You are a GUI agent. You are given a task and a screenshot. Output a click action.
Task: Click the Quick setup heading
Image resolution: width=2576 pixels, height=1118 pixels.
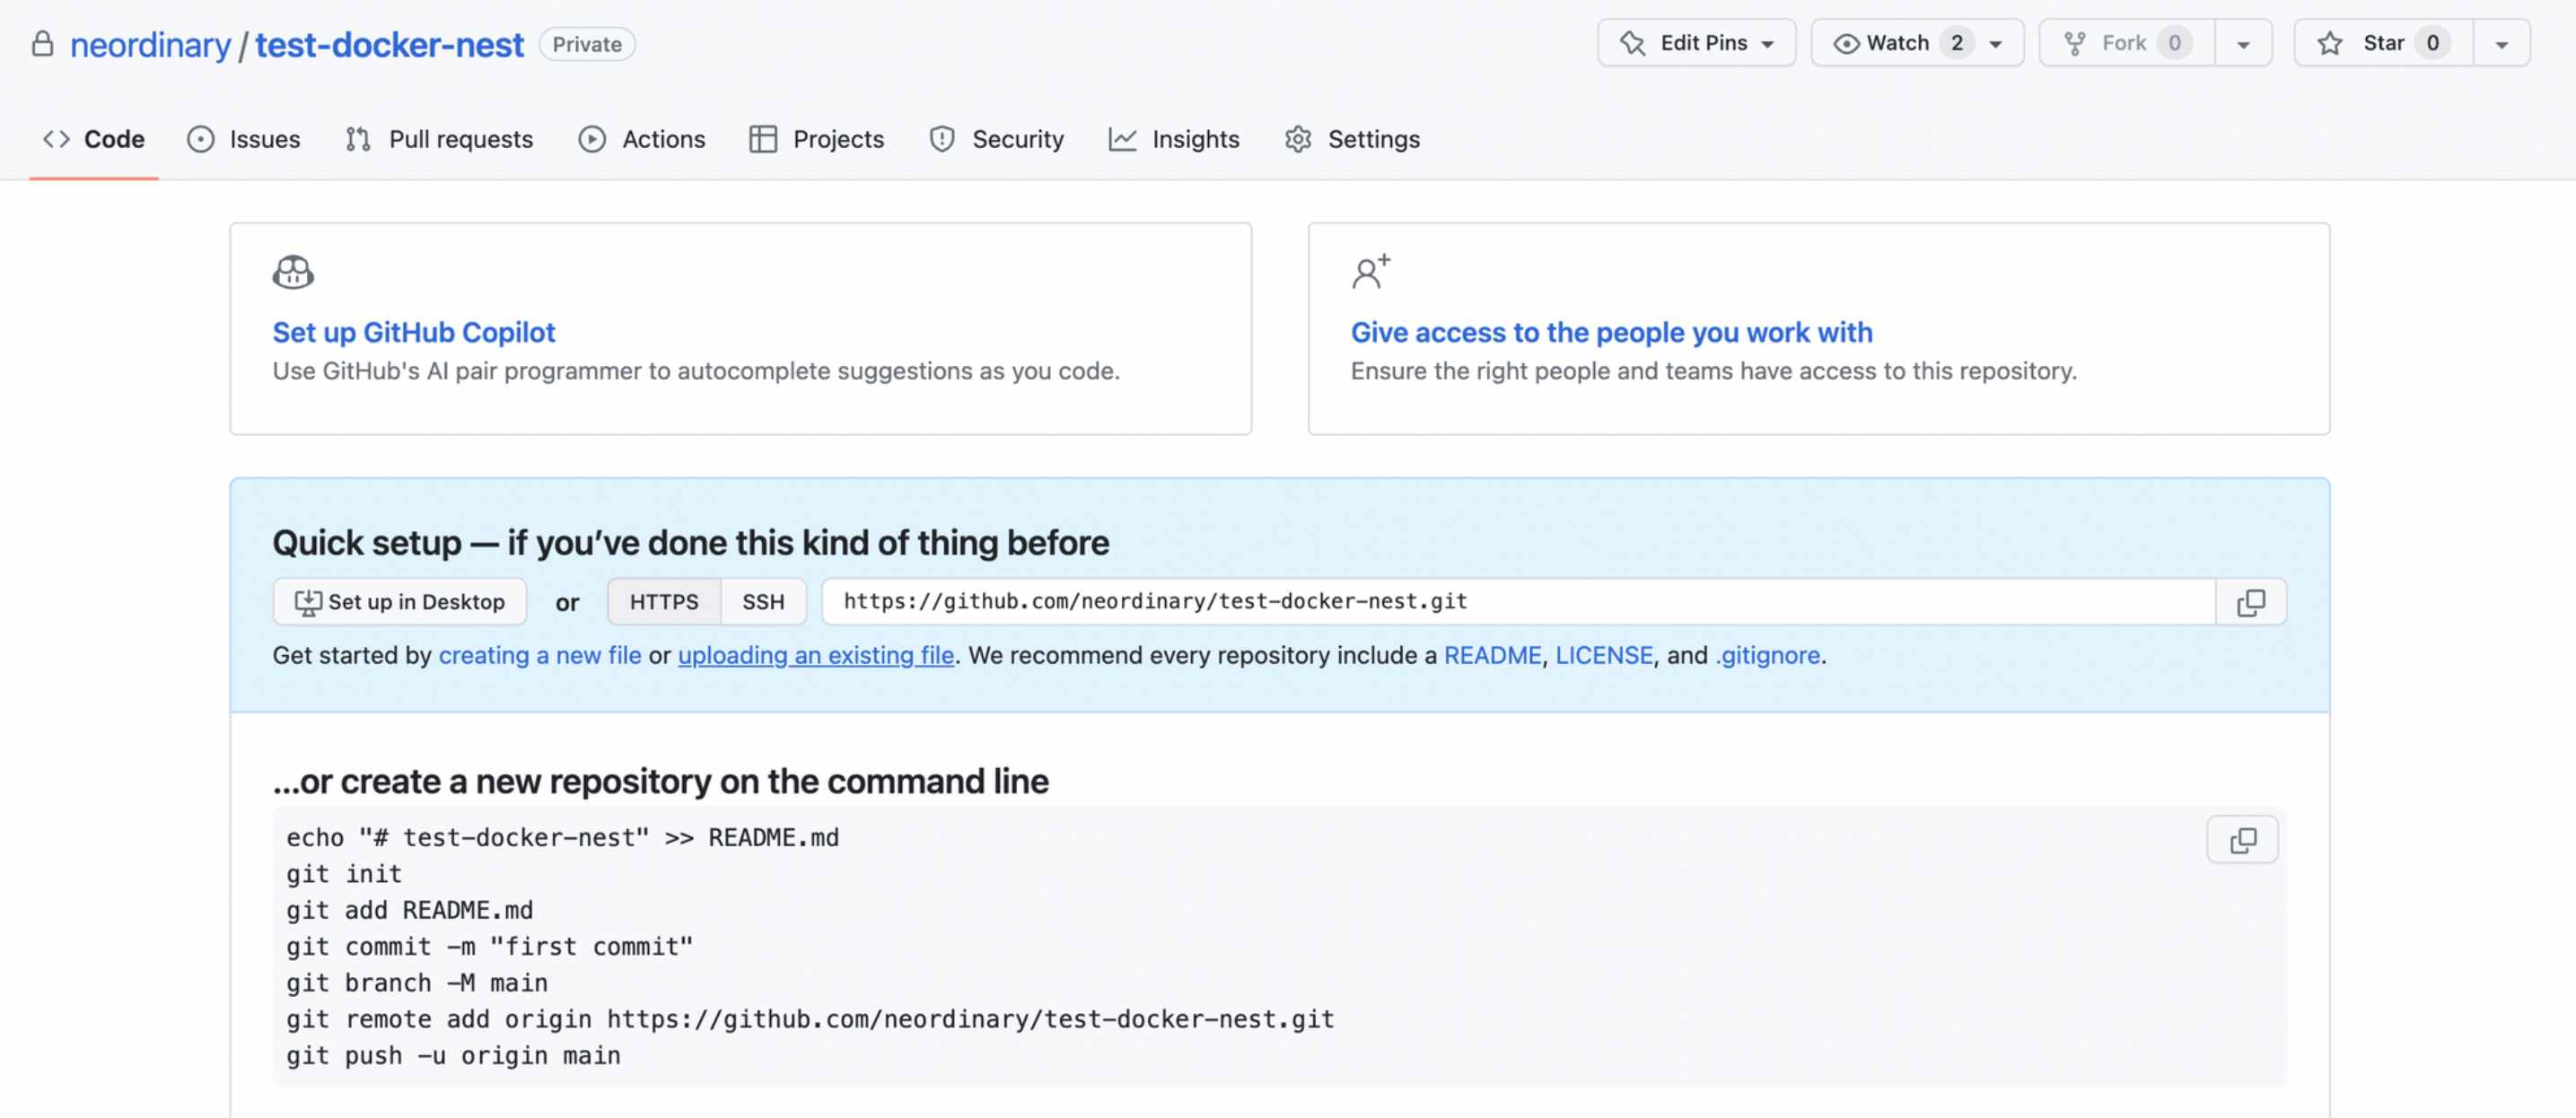tap(691, 542)
